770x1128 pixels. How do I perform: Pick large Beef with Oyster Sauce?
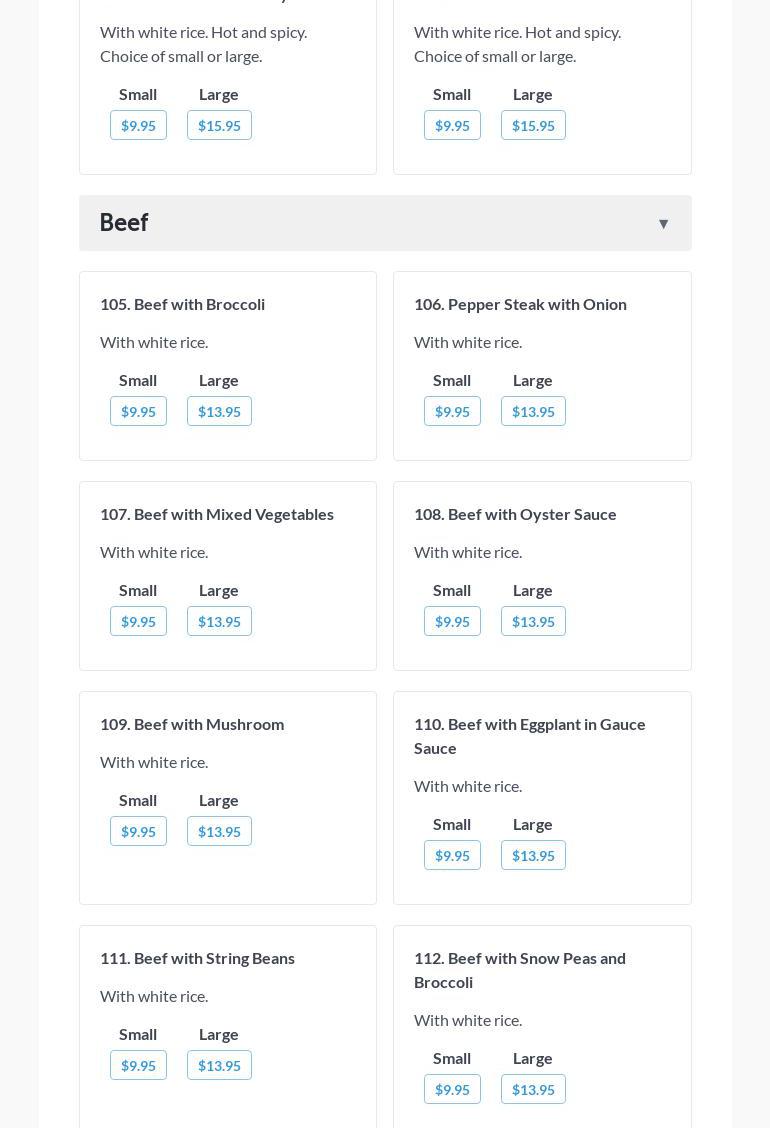(x=533, y=621)
